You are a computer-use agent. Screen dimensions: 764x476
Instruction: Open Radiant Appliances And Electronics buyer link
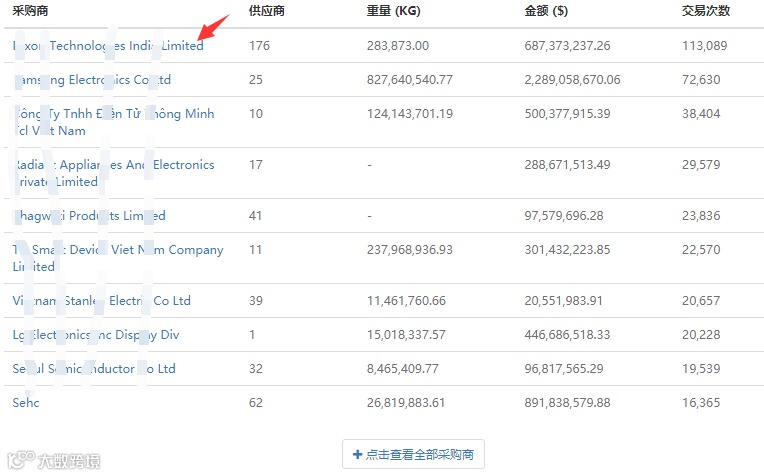(x=113, y=173)
